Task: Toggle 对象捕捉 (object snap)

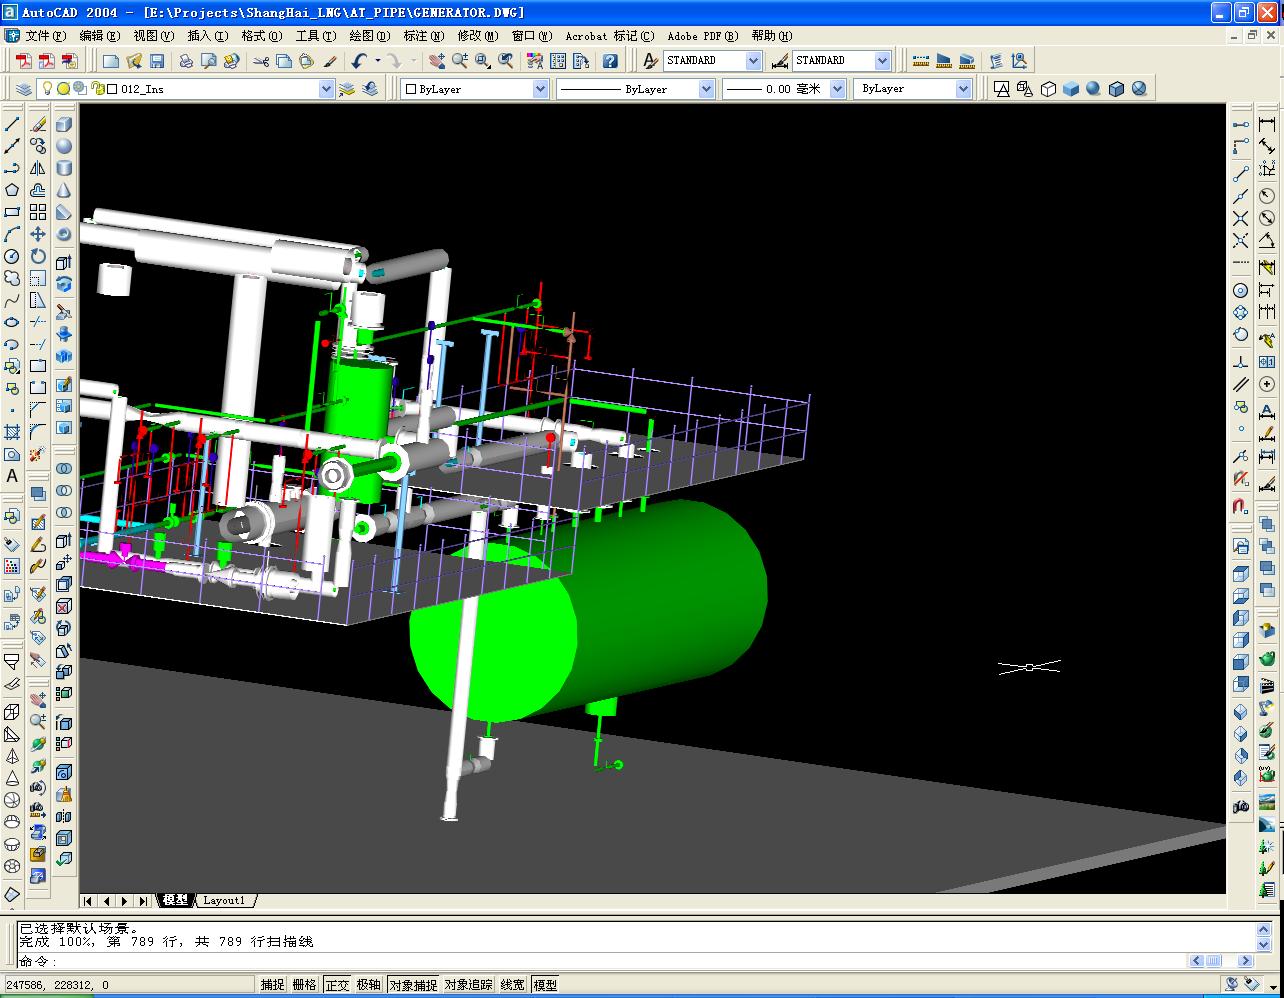Action: [x=413, y=985]
